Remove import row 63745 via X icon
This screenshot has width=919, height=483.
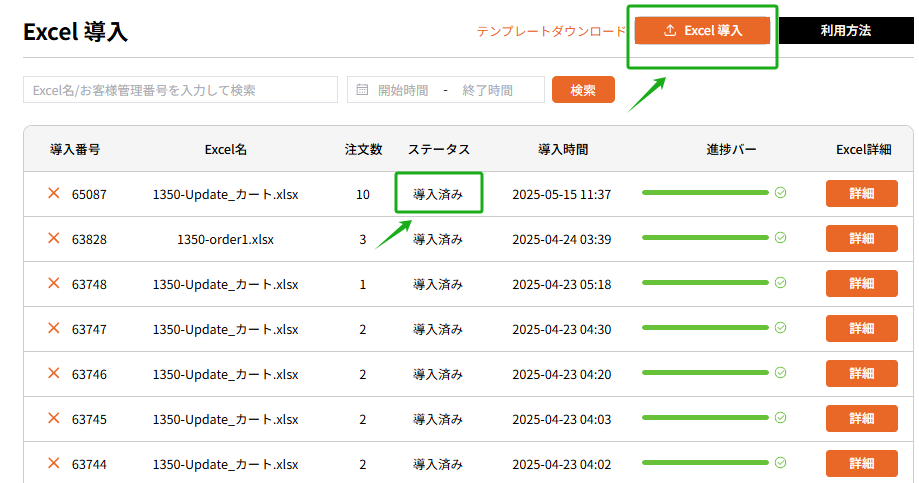coord(53,418)
